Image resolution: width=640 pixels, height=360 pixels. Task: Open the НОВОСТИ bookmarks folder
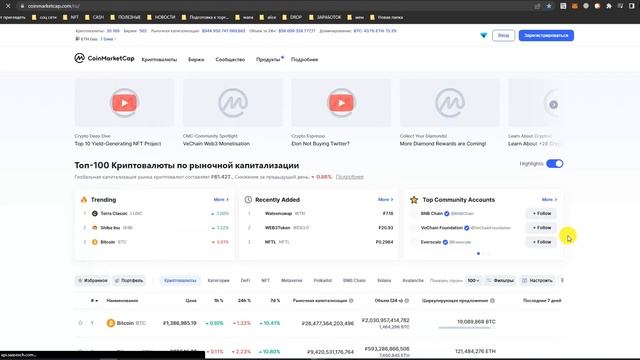pyautogui.click(x=161, y=18)
